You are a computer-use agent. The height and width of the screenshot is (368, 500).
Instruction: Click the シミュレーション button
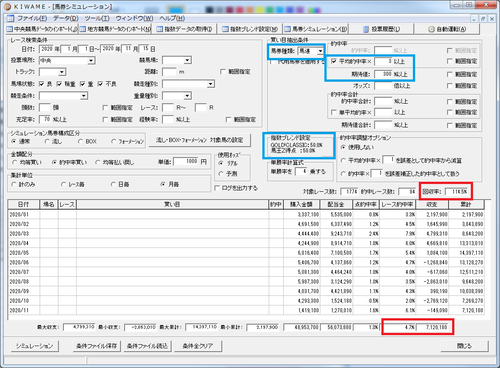coord(34,346)
